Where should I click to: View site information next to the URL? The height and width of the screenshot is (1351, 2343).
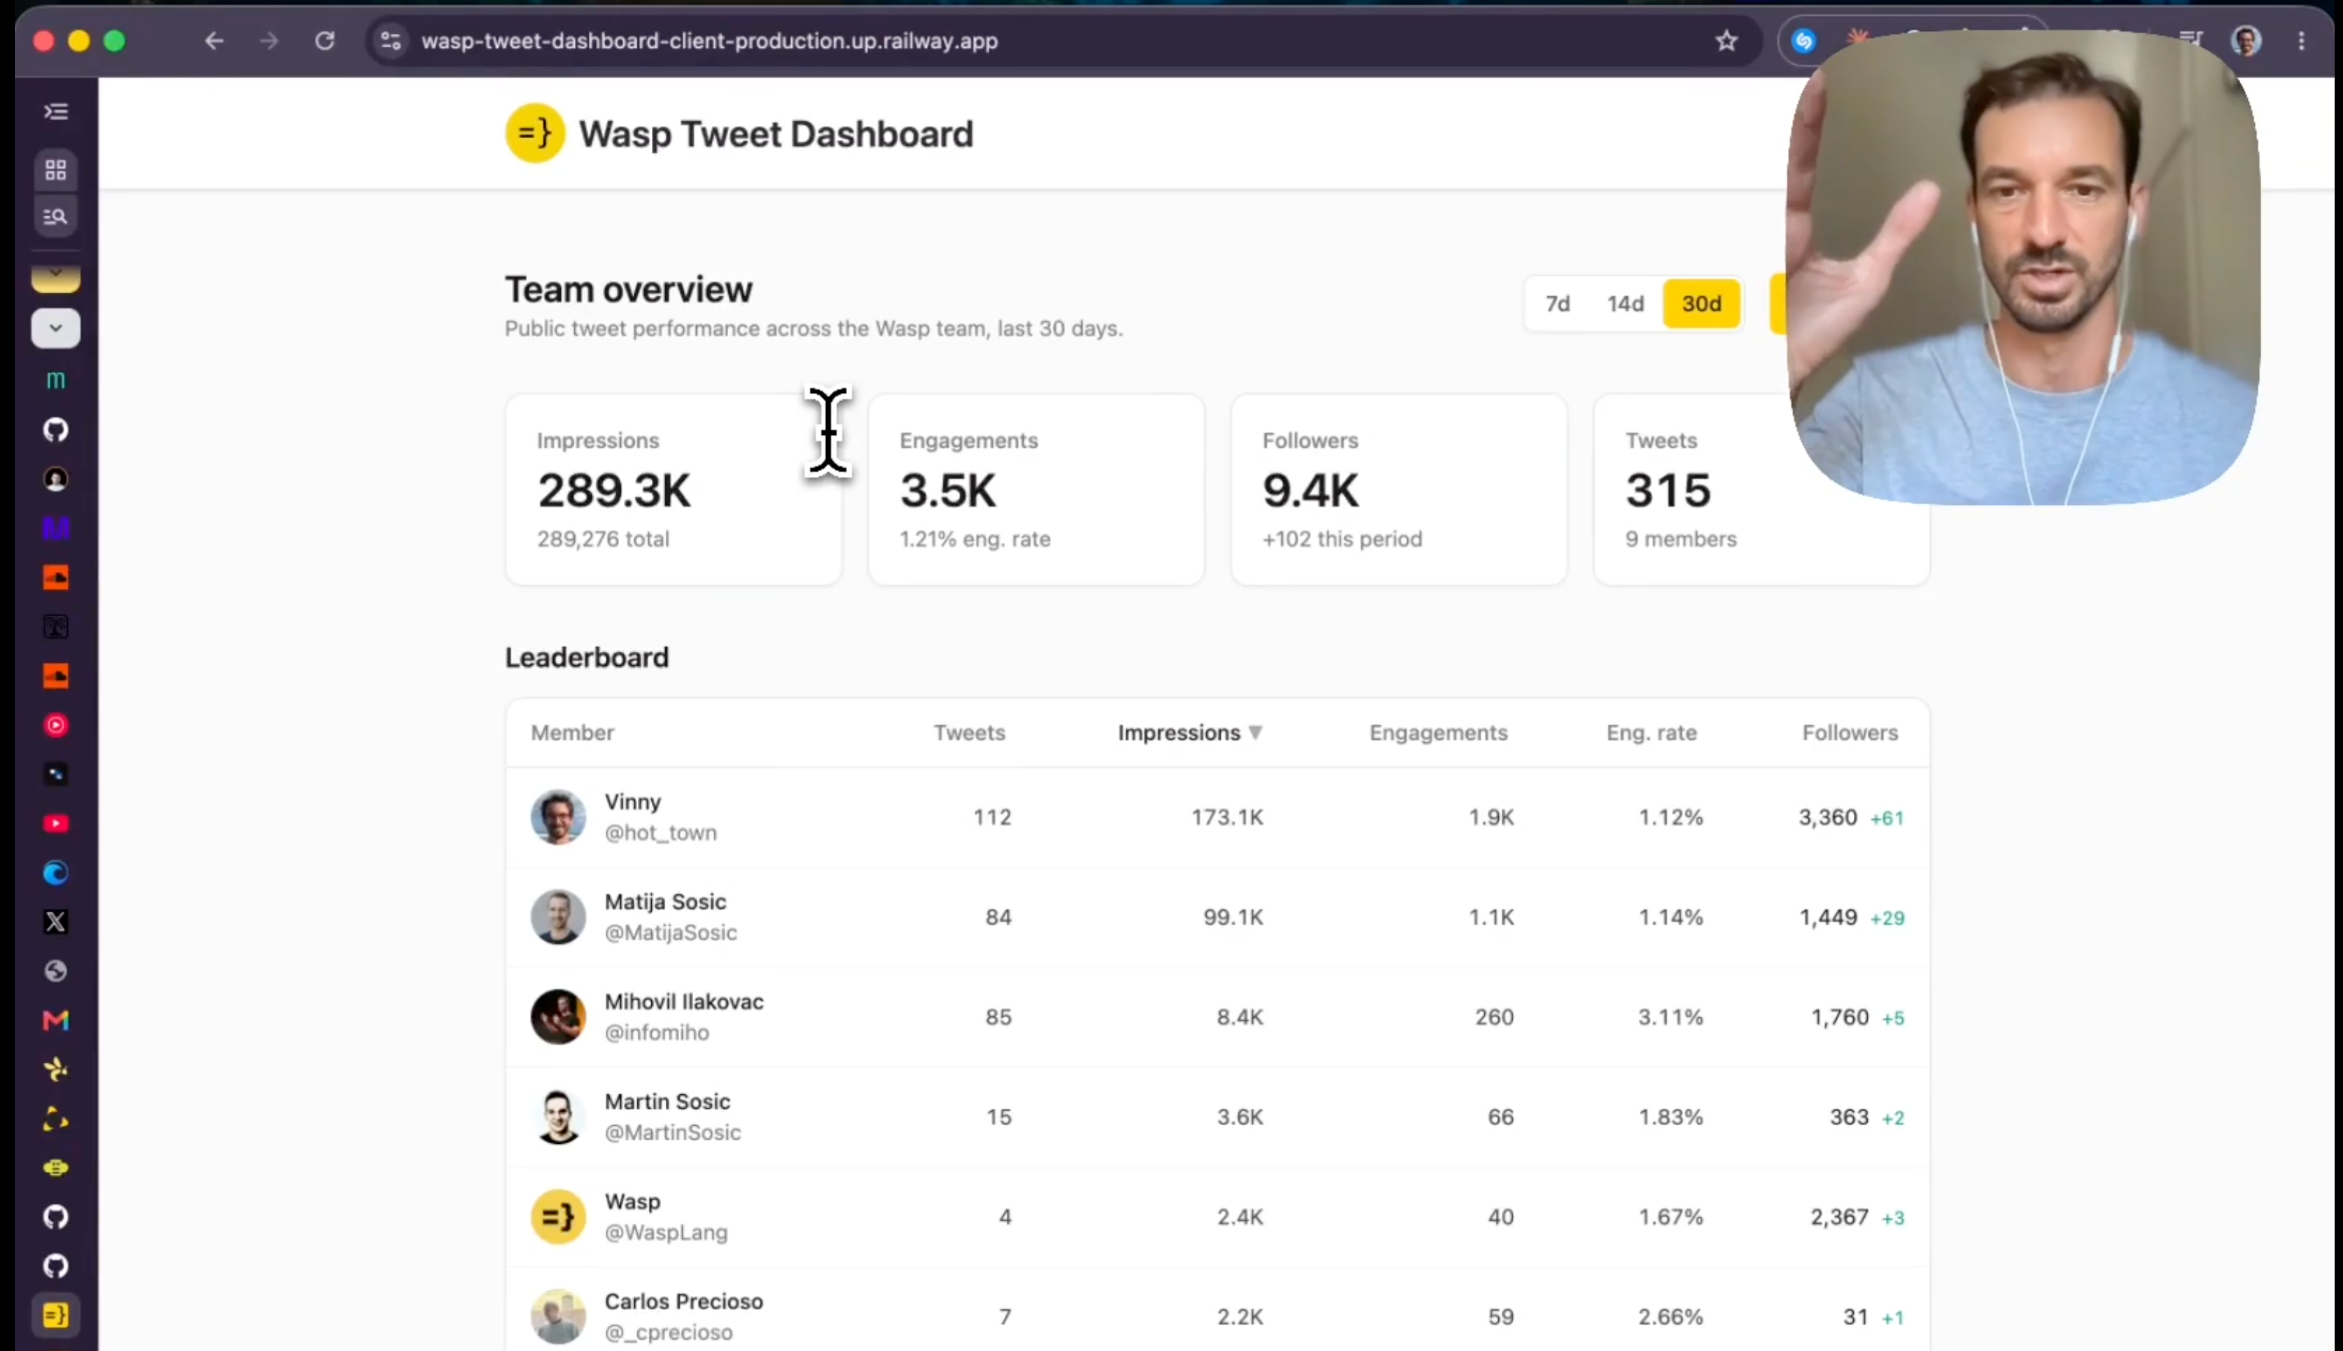[391, 41]
